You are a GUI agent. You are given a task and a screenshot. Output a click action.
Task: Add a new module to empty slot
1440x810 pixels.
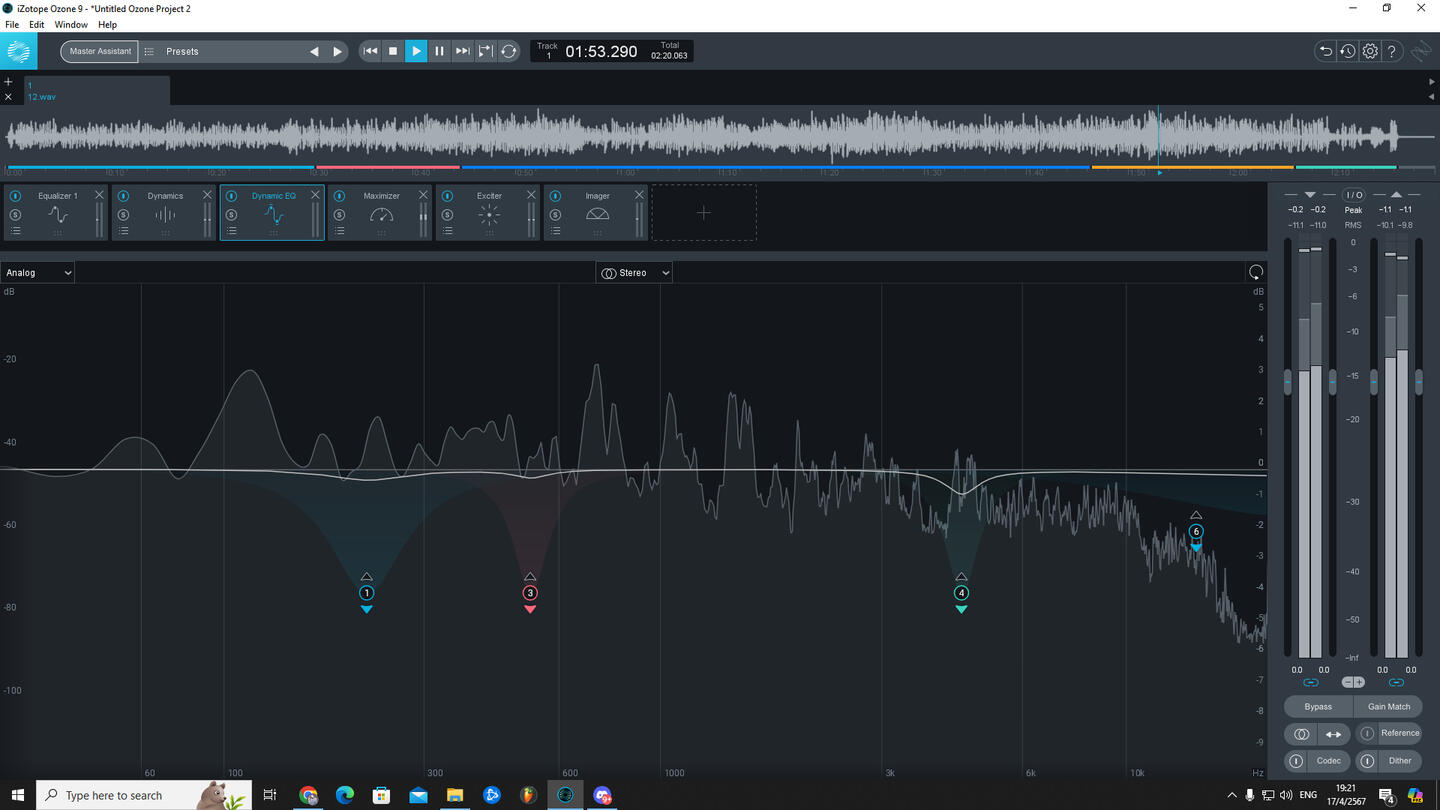[704, 213]
